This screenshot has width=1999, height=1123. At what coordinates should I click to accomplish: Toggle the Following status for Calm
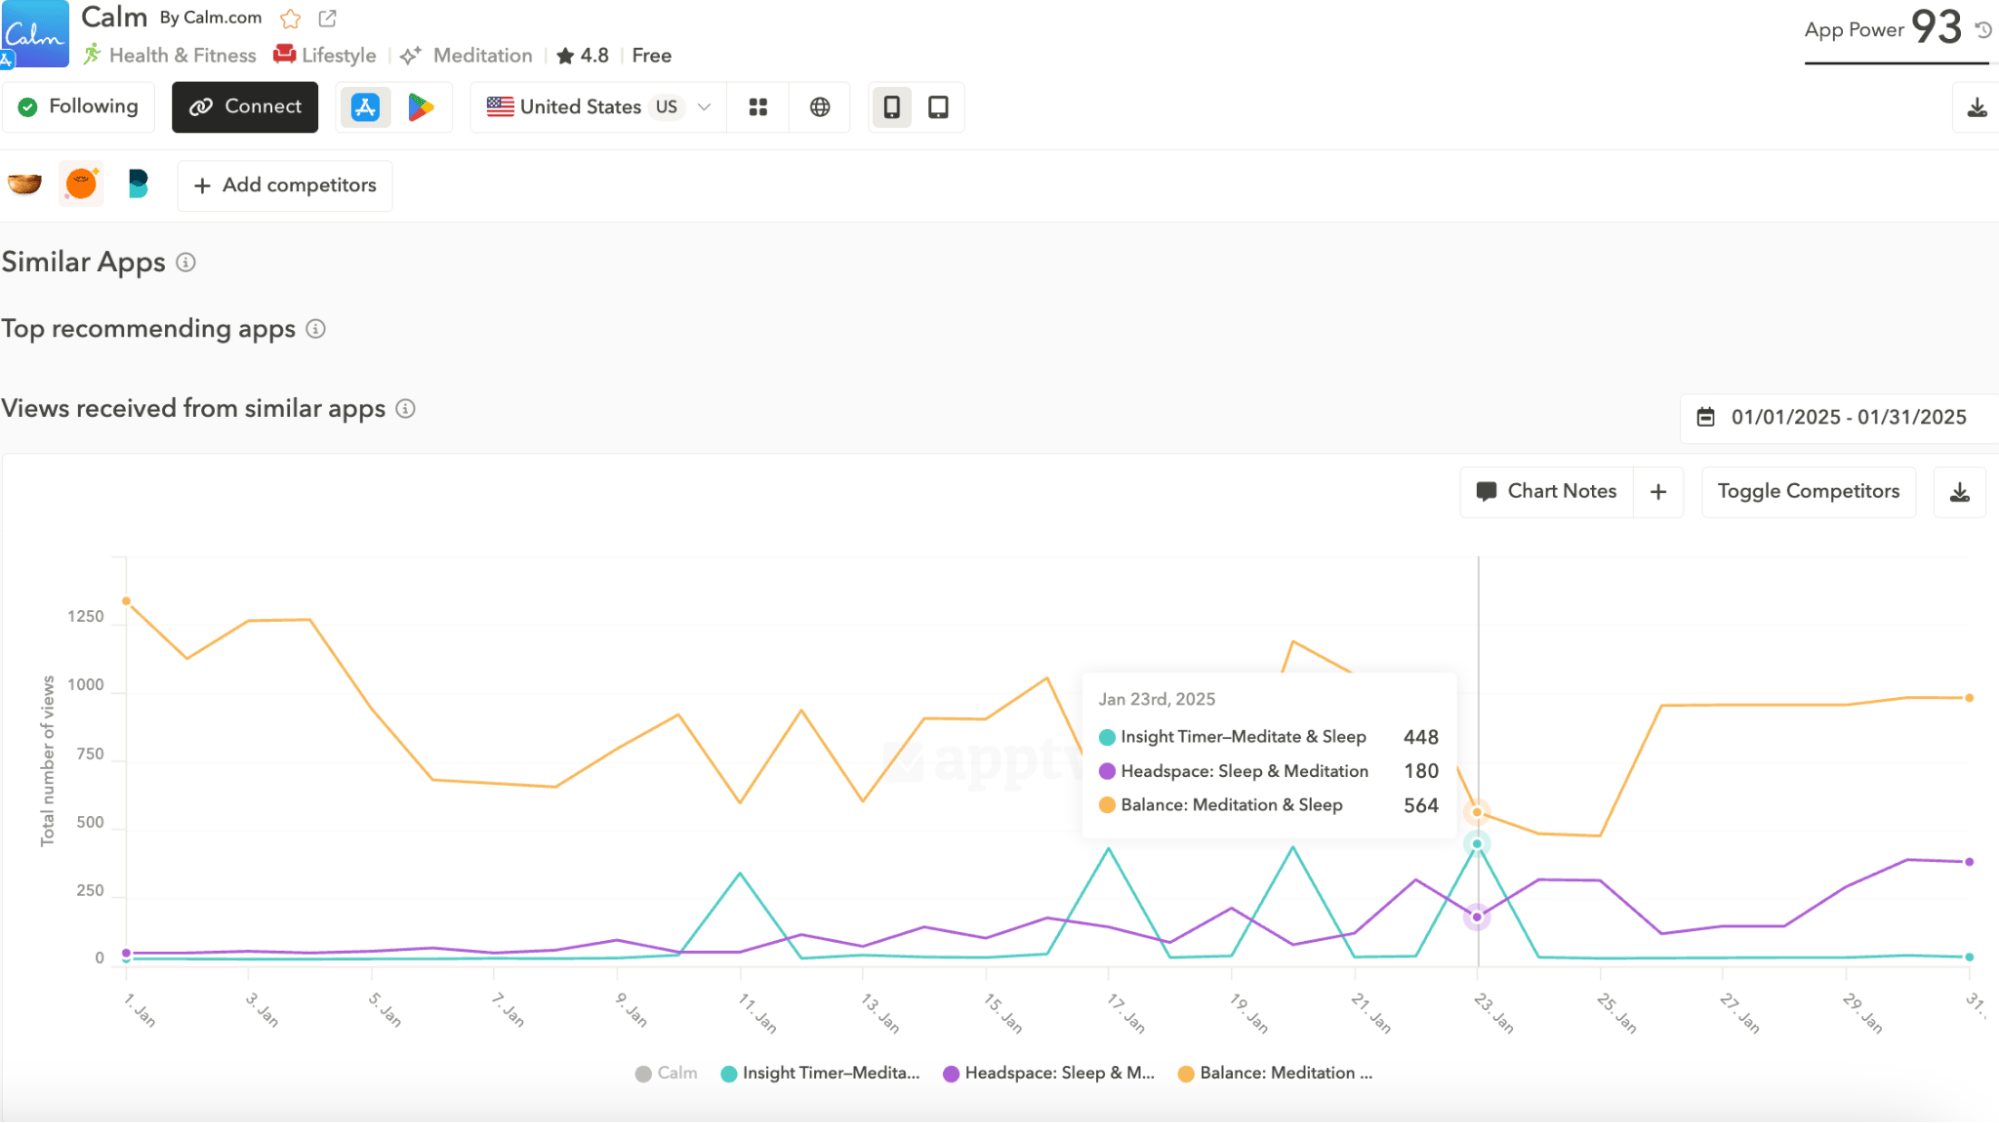point(78,107)
